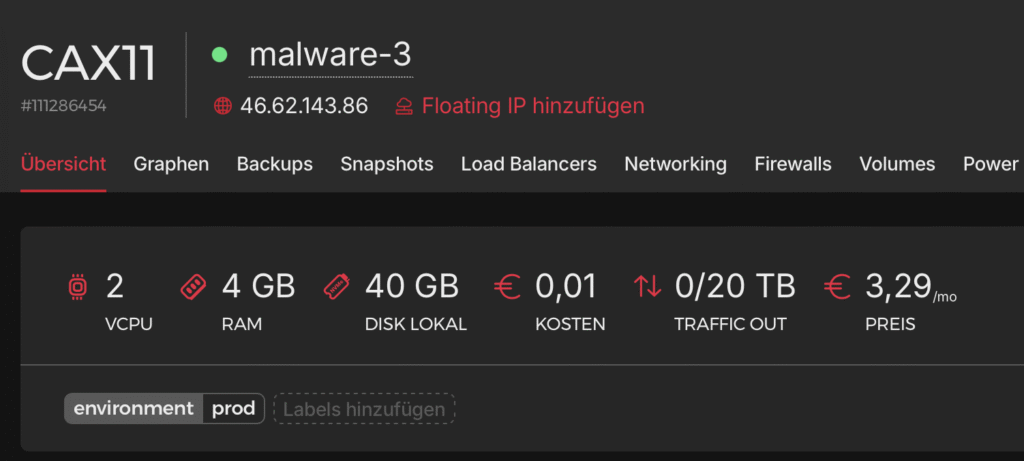Click the Floating IP hinzufügen link
The height and width of the screenshot is (461, 1024).
[532, 106]
